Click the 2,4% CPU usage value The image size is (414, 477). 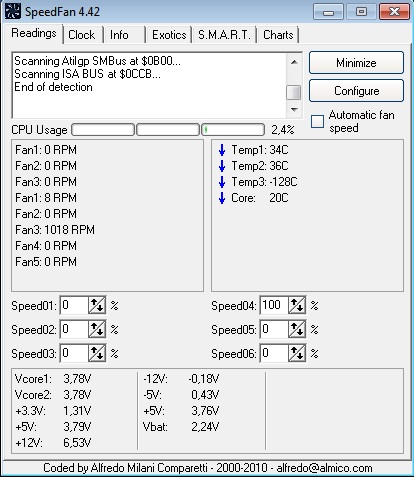(x=283, y=130)
